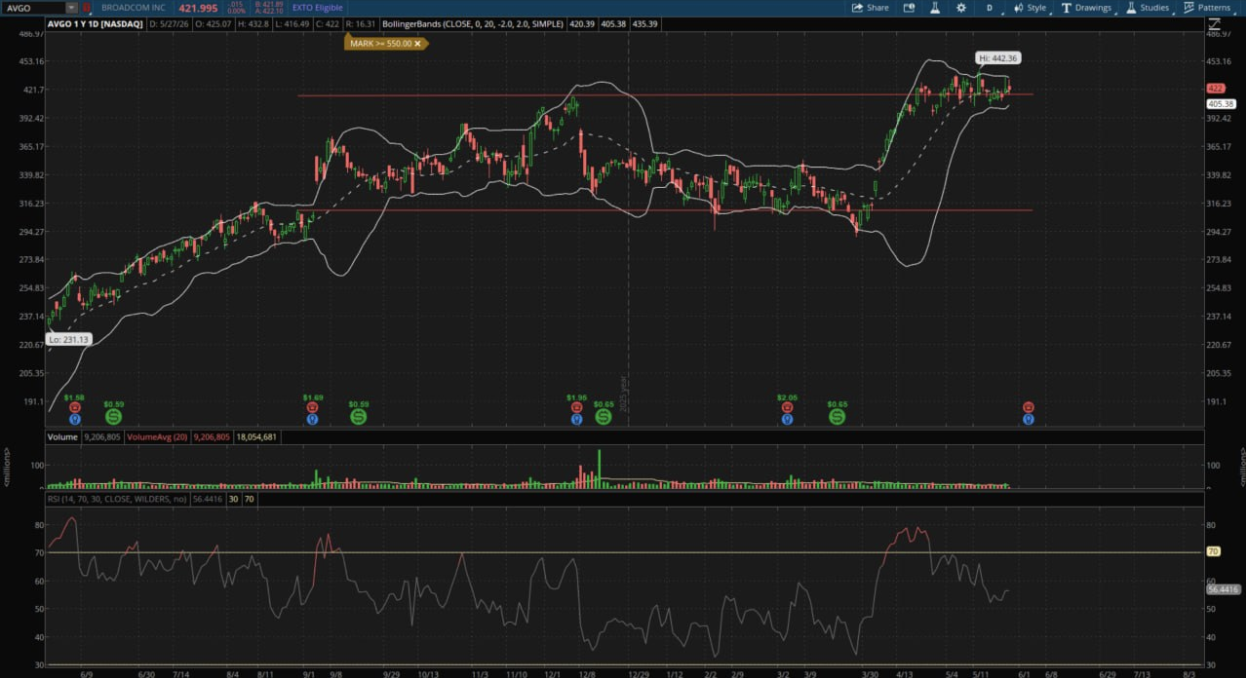Viewport: 1246px width, 678px height.
Task: Open chart settings gear icon
Action: point(961,7)
